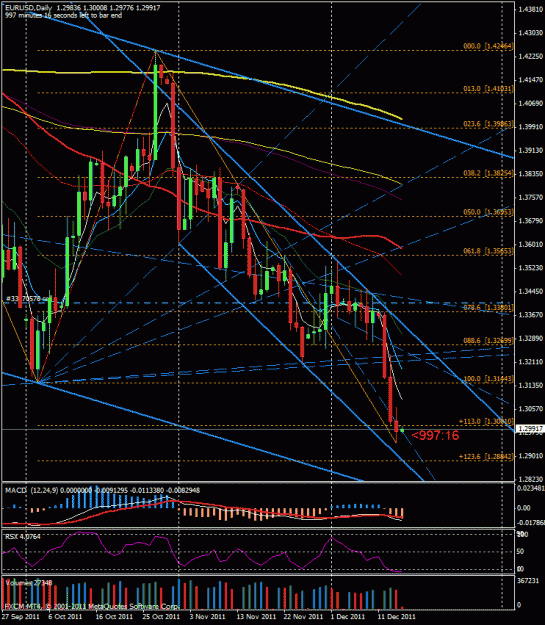Click the 1.41470 price axis value
545x625 pixels.
click(530, 80)
